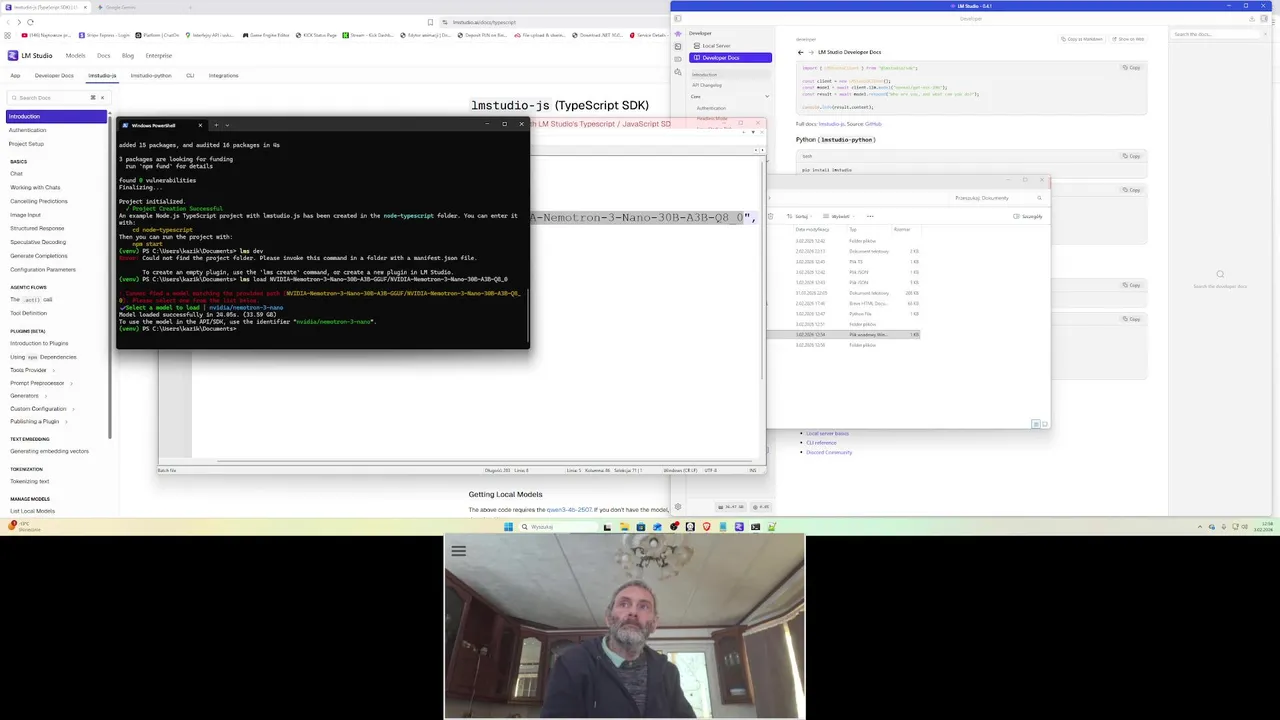Expand Custom Configuration sidebar item
Image resolution: width=1280 pixels, height=720 pixels.
click(75, 409)
